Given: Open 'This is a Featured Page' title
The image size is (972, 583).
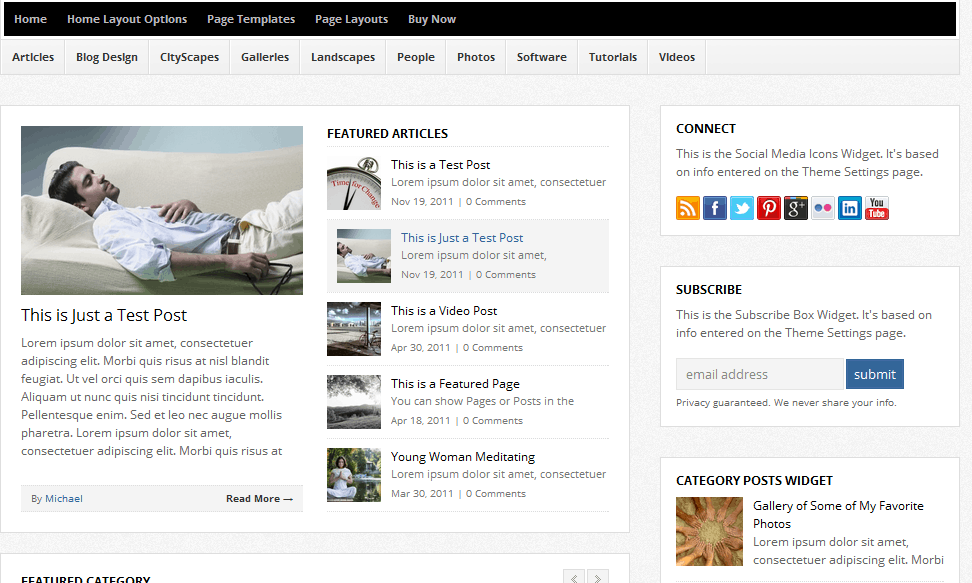Looking at the screenshot, I should click(x=455, y=384).
